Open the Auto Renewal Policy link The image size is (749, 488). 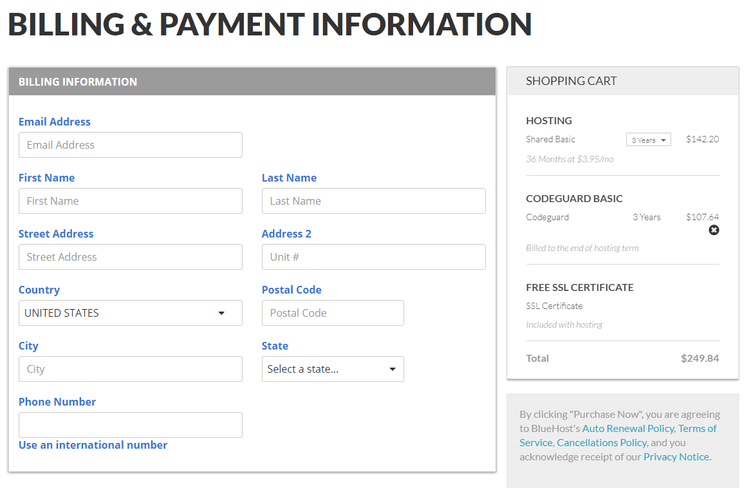[x=628, y=428]
